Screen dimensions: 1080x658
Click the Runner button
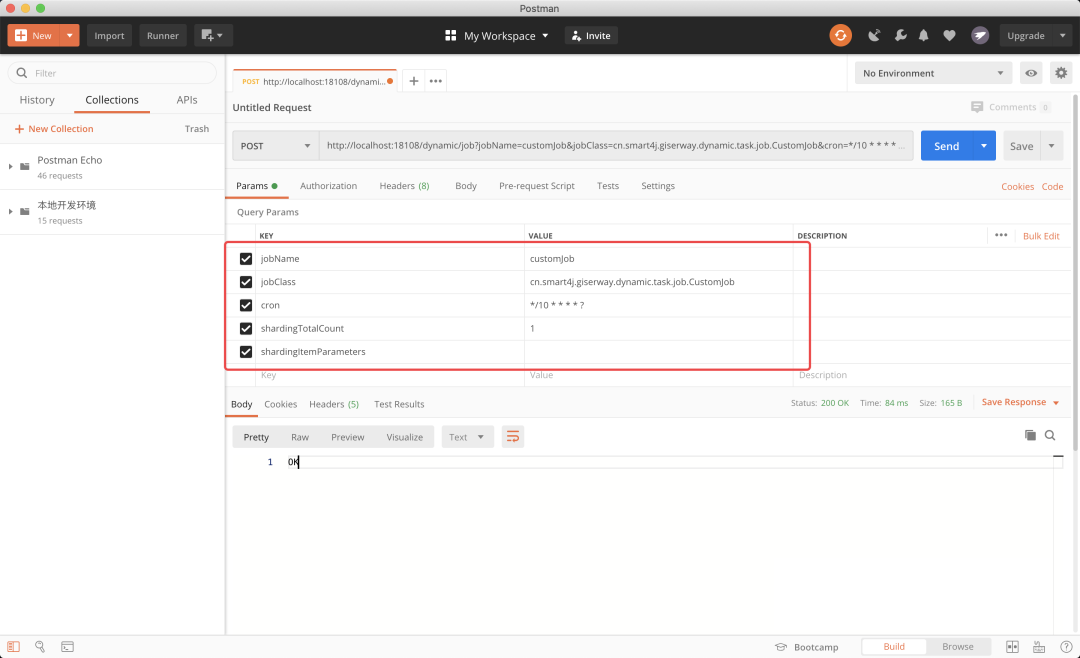(x=163, y=35)
